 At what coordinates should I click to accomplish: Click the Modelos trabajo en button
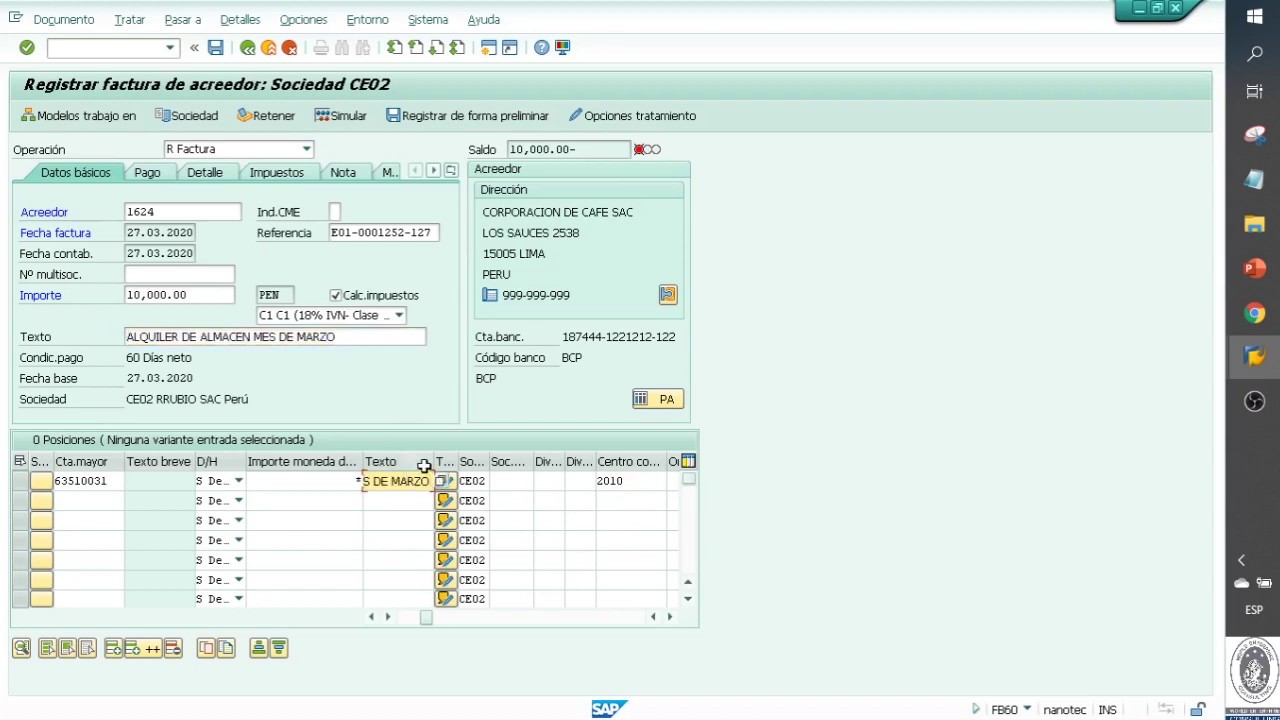click(78, 116)
